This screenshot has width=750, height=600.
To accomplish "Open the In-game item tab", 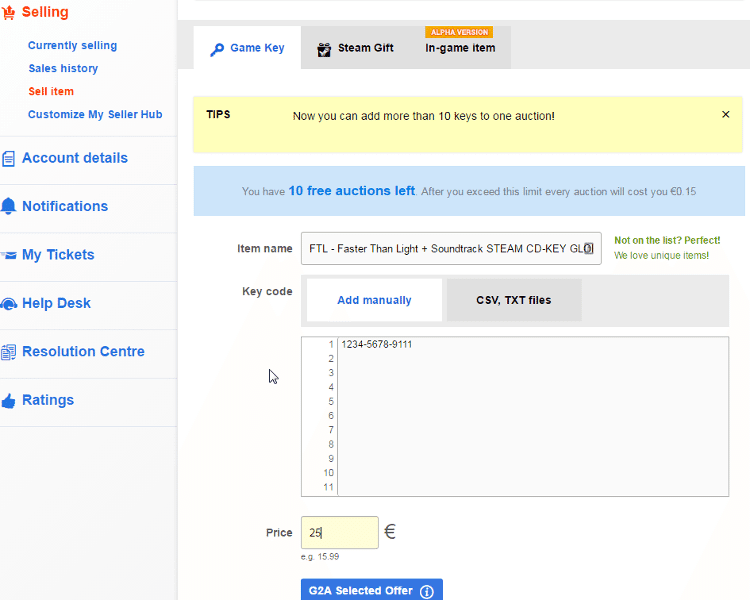I will point(460,48).
